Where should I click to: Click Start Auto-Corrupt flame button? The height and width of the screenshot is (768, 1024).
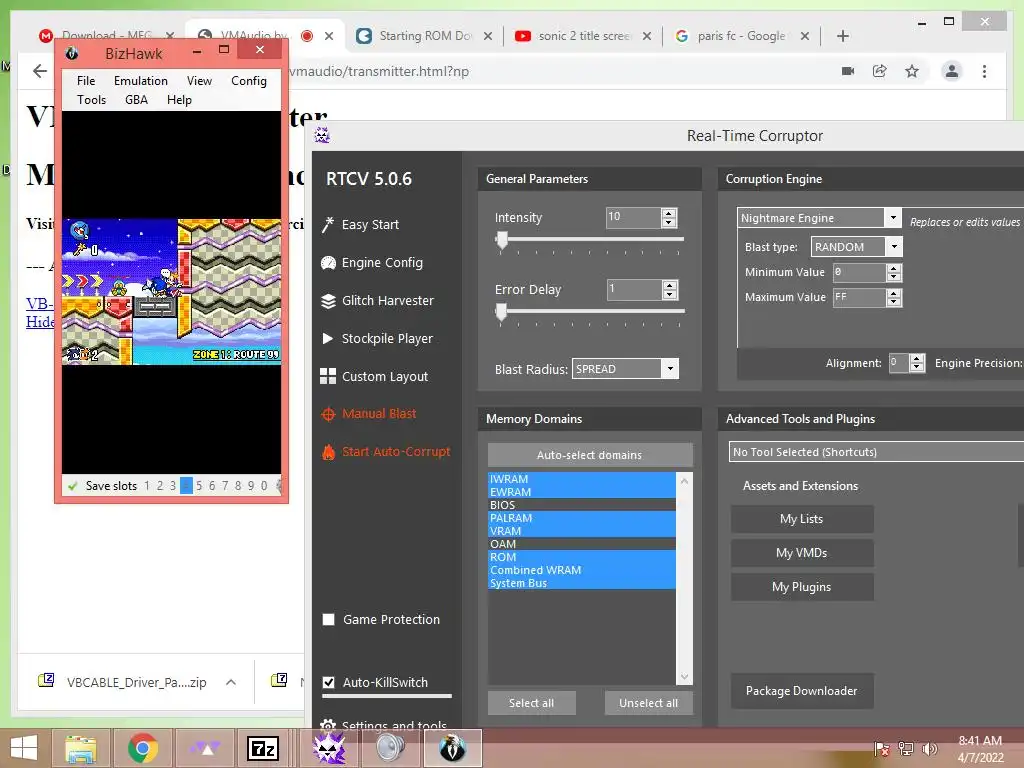tap(328, 451)
